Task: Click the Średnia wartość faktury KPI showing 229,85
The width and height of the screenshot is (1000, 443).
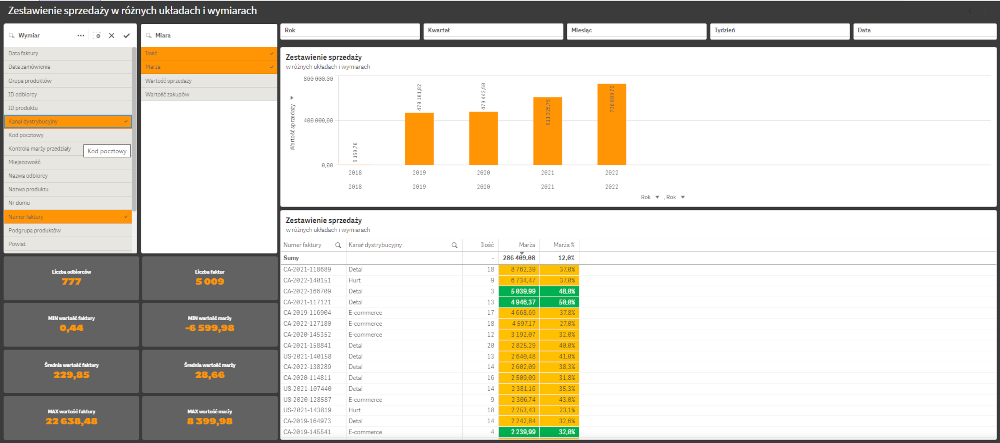Action: point(71,371)
